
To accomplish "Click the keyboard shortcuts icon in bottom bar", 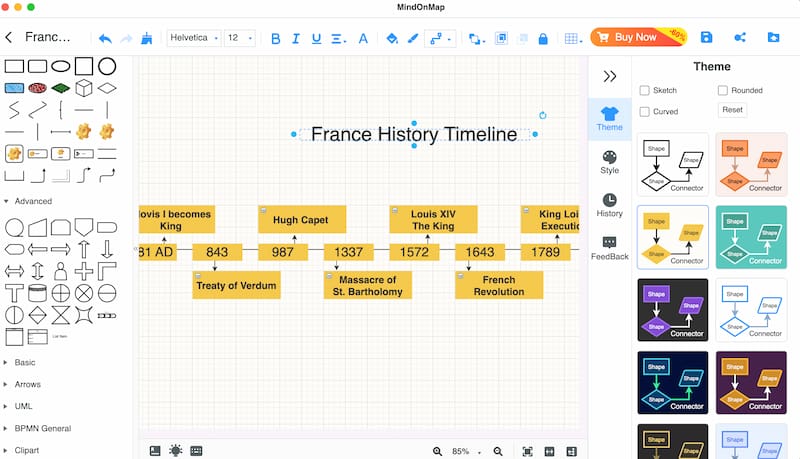I will pyautogui.click(x=196, y=451).
